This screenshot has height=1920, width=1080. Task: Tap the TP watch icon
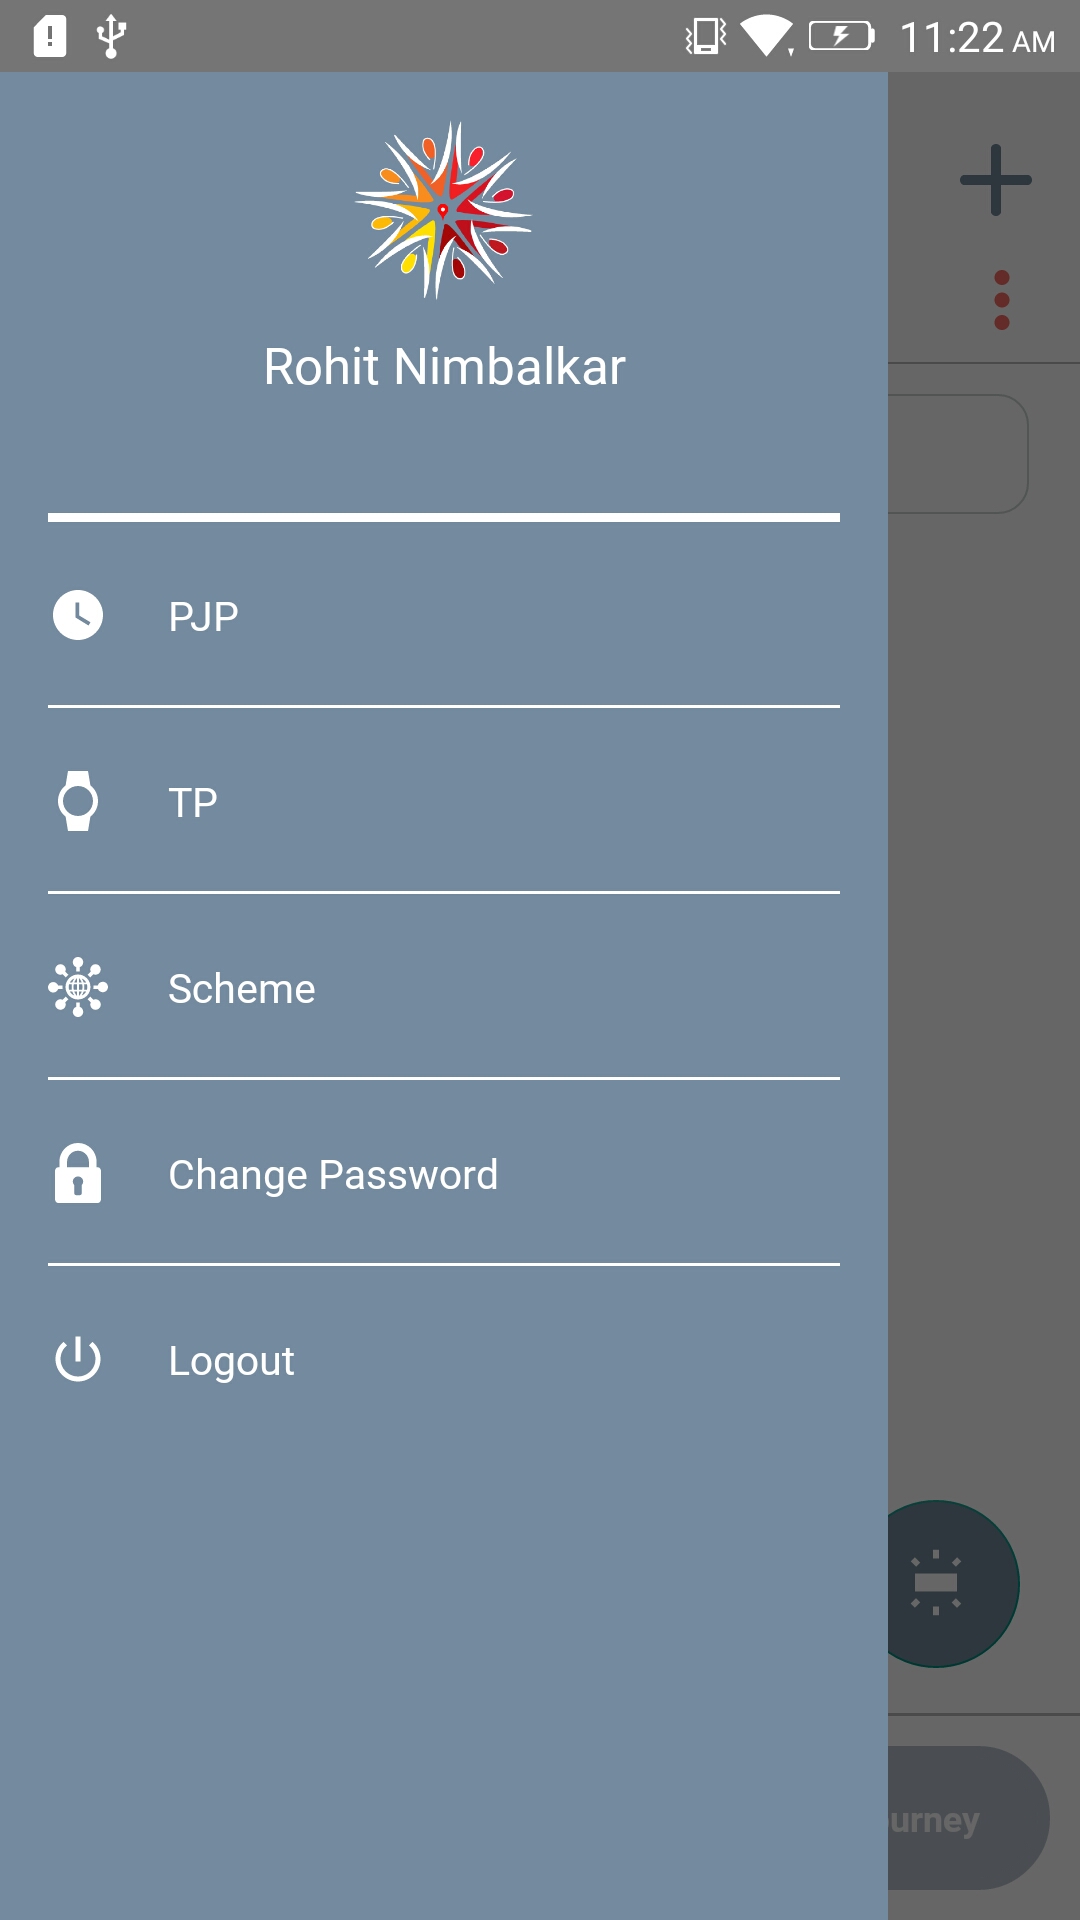[78, 801]
